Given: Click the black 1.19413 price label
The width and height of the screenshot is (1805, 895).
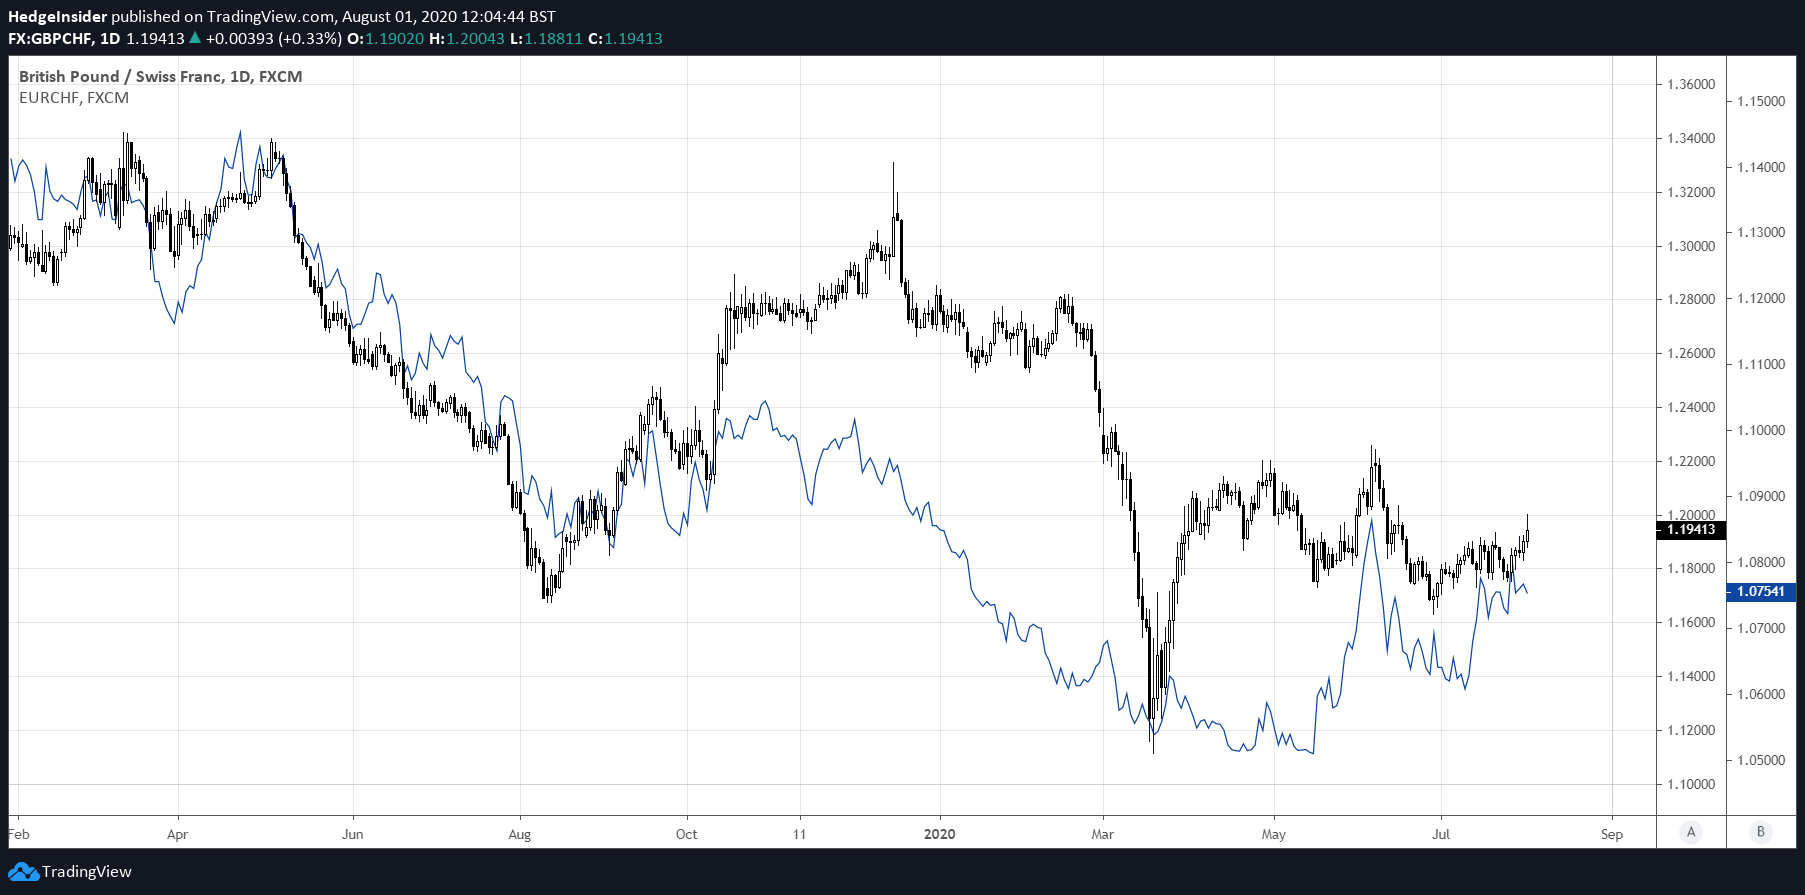Looking at the screenshot, I should (x=1691, y=530).
